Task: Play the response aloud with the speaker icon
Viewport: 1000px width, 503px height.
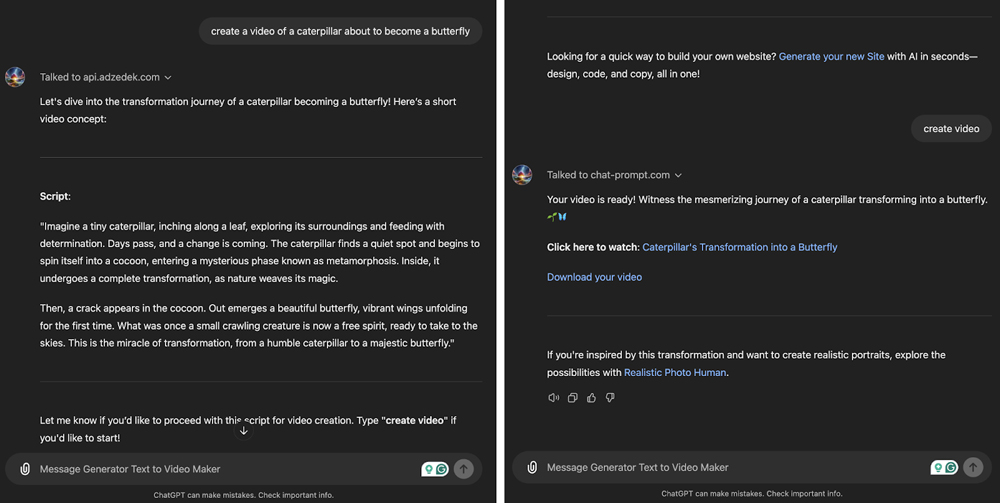Action: coord(554,398)
